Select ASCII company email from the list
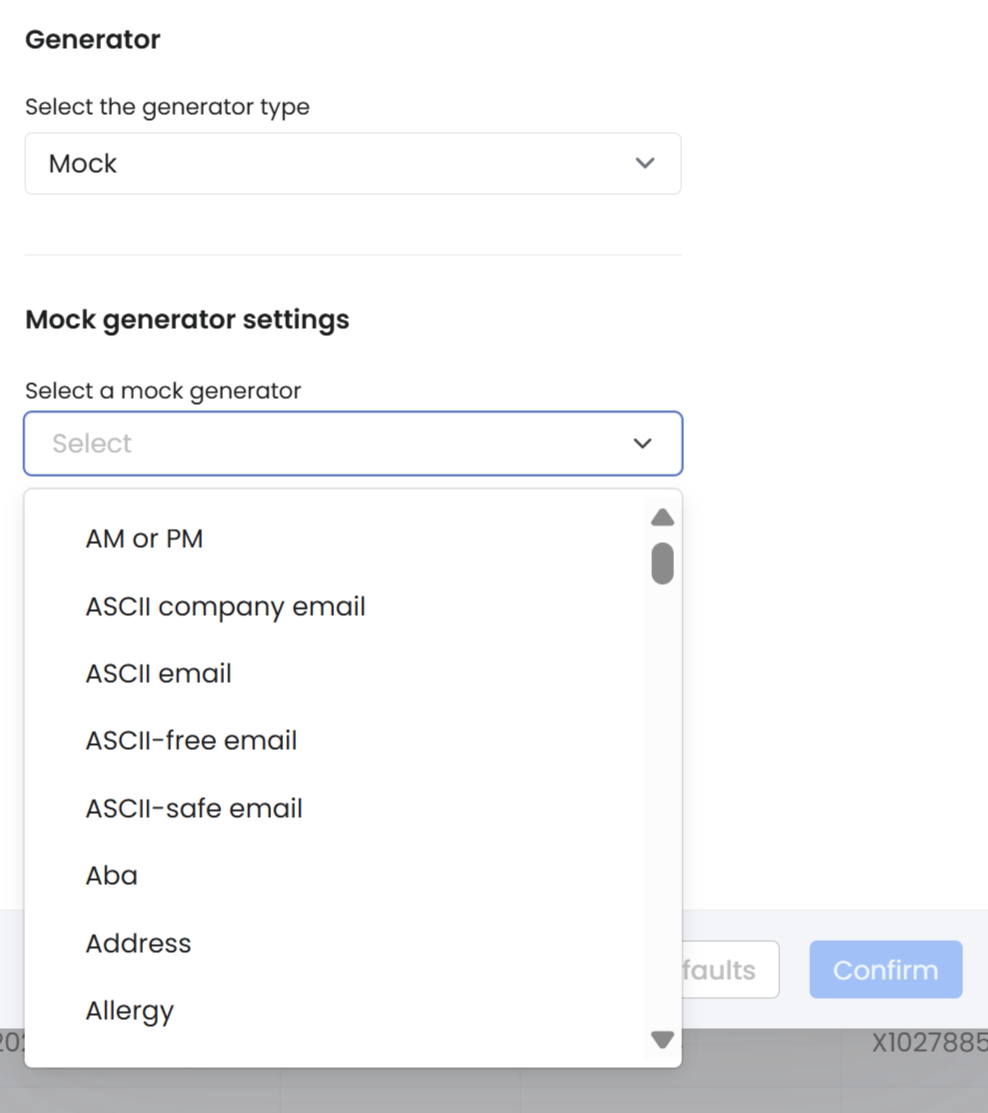Image resolution: width=988 pixels, height=1113 pixels. coord(225,607)
